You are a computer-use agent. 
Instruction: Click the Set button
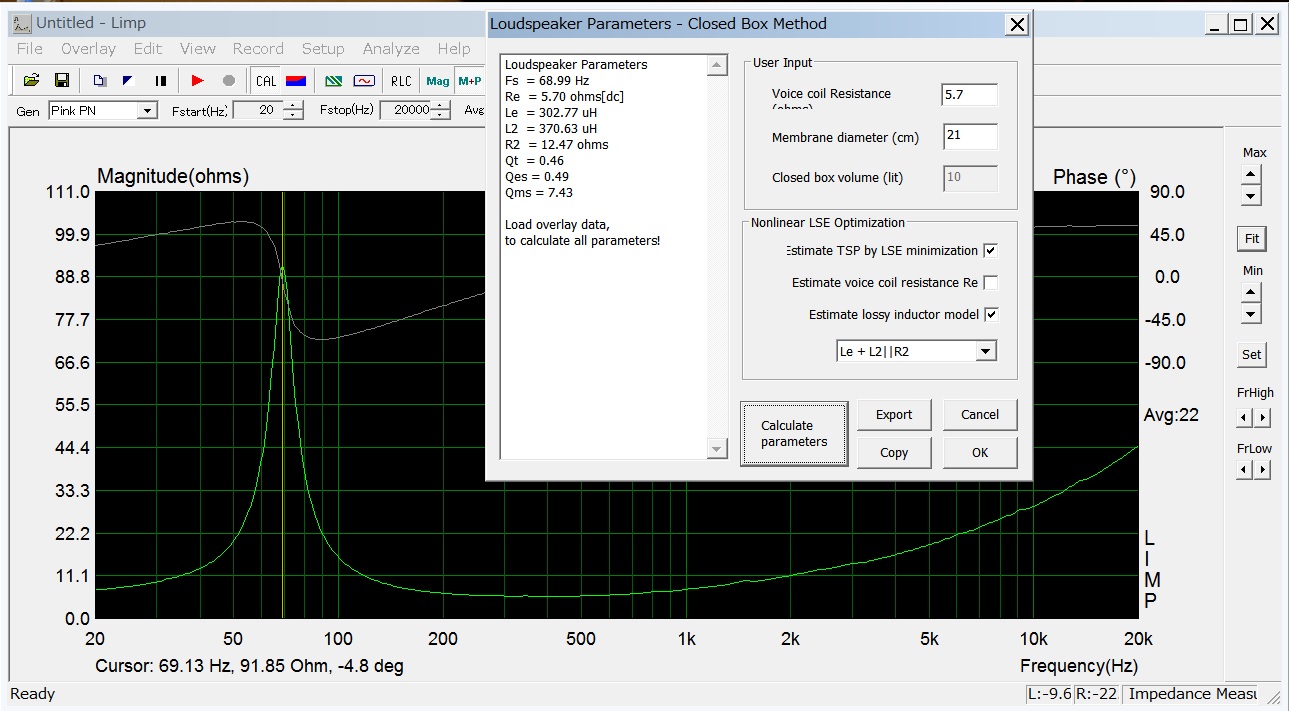click(x=1251, y=354)
